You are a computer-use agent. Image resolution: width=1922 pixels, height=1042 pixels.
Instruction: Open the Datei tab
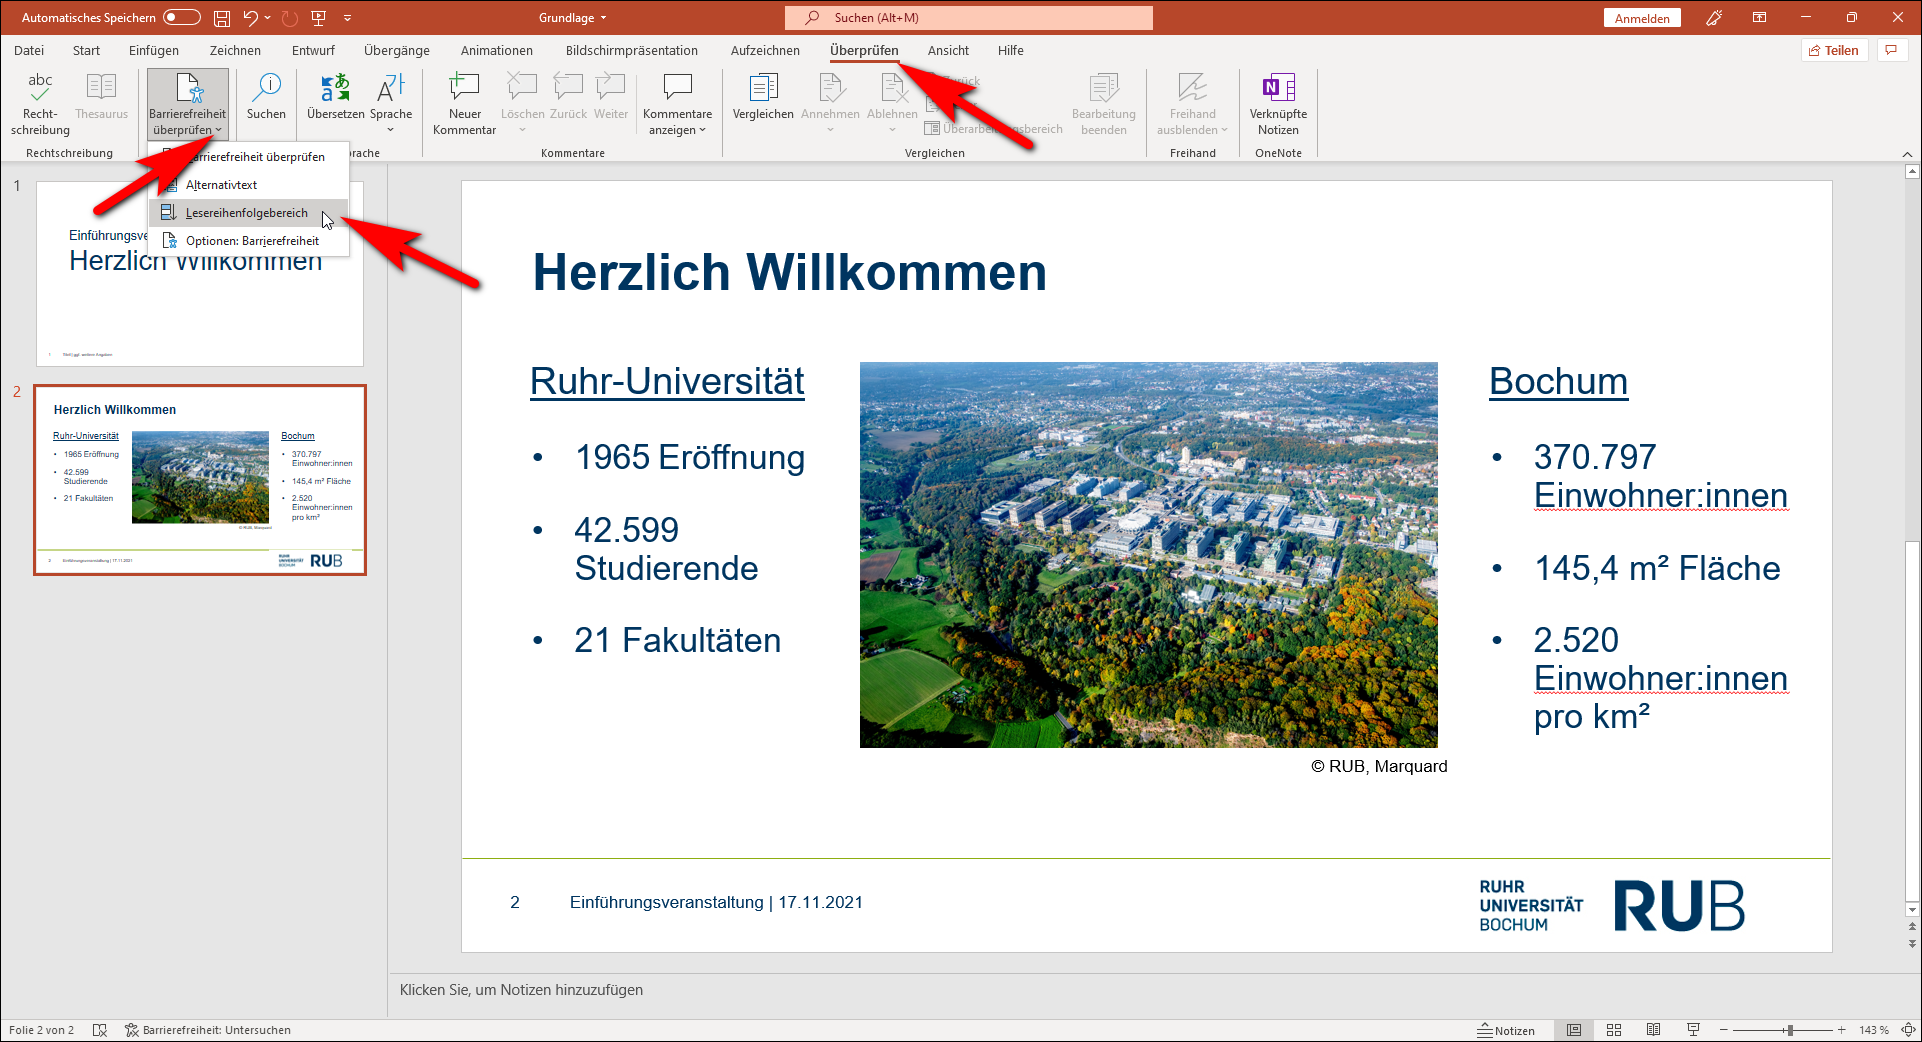29,50
